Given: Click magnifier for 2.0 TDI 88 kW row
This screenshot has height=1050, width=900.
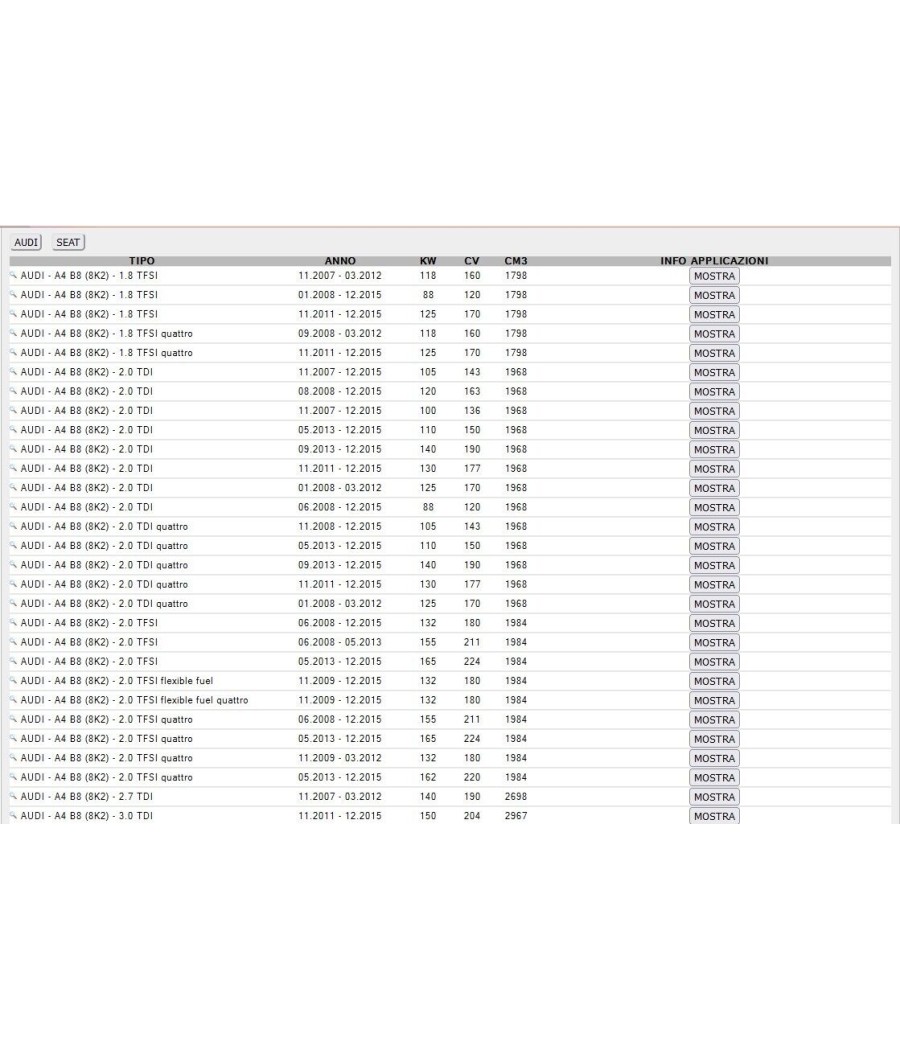Looking at the screenshot, I should tap(13, 507).
